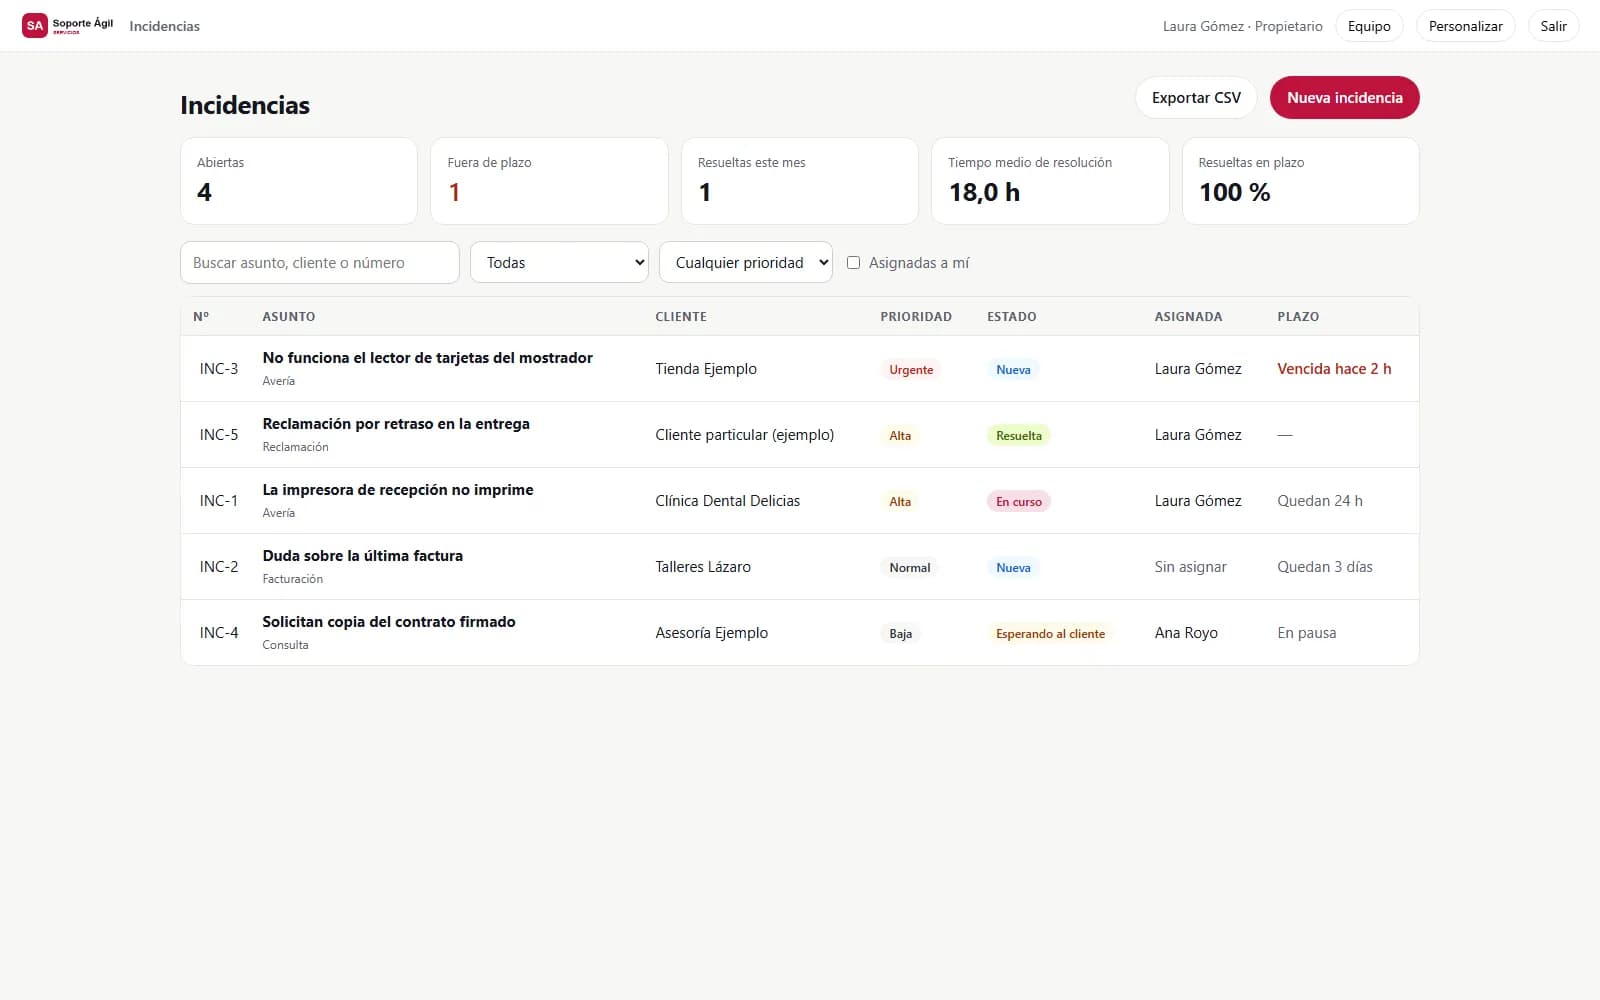Click the Ana Royo assignee cell
Image resolution: width=1600 pixels, height=1000 pixels.
1186,633
